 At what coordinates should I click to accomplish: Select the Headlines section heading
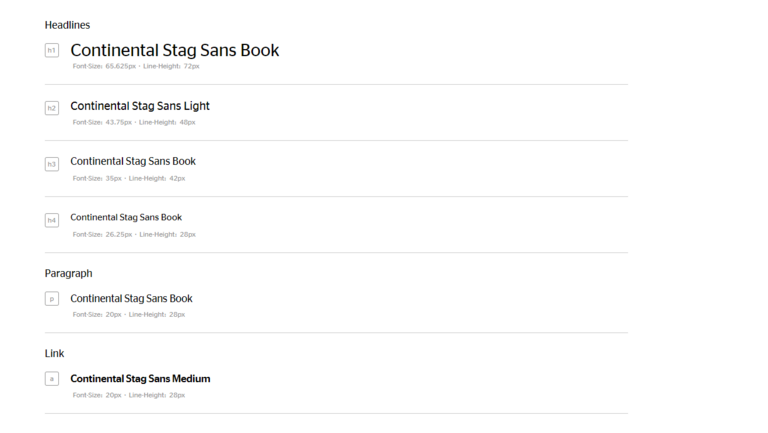(67, 24)
